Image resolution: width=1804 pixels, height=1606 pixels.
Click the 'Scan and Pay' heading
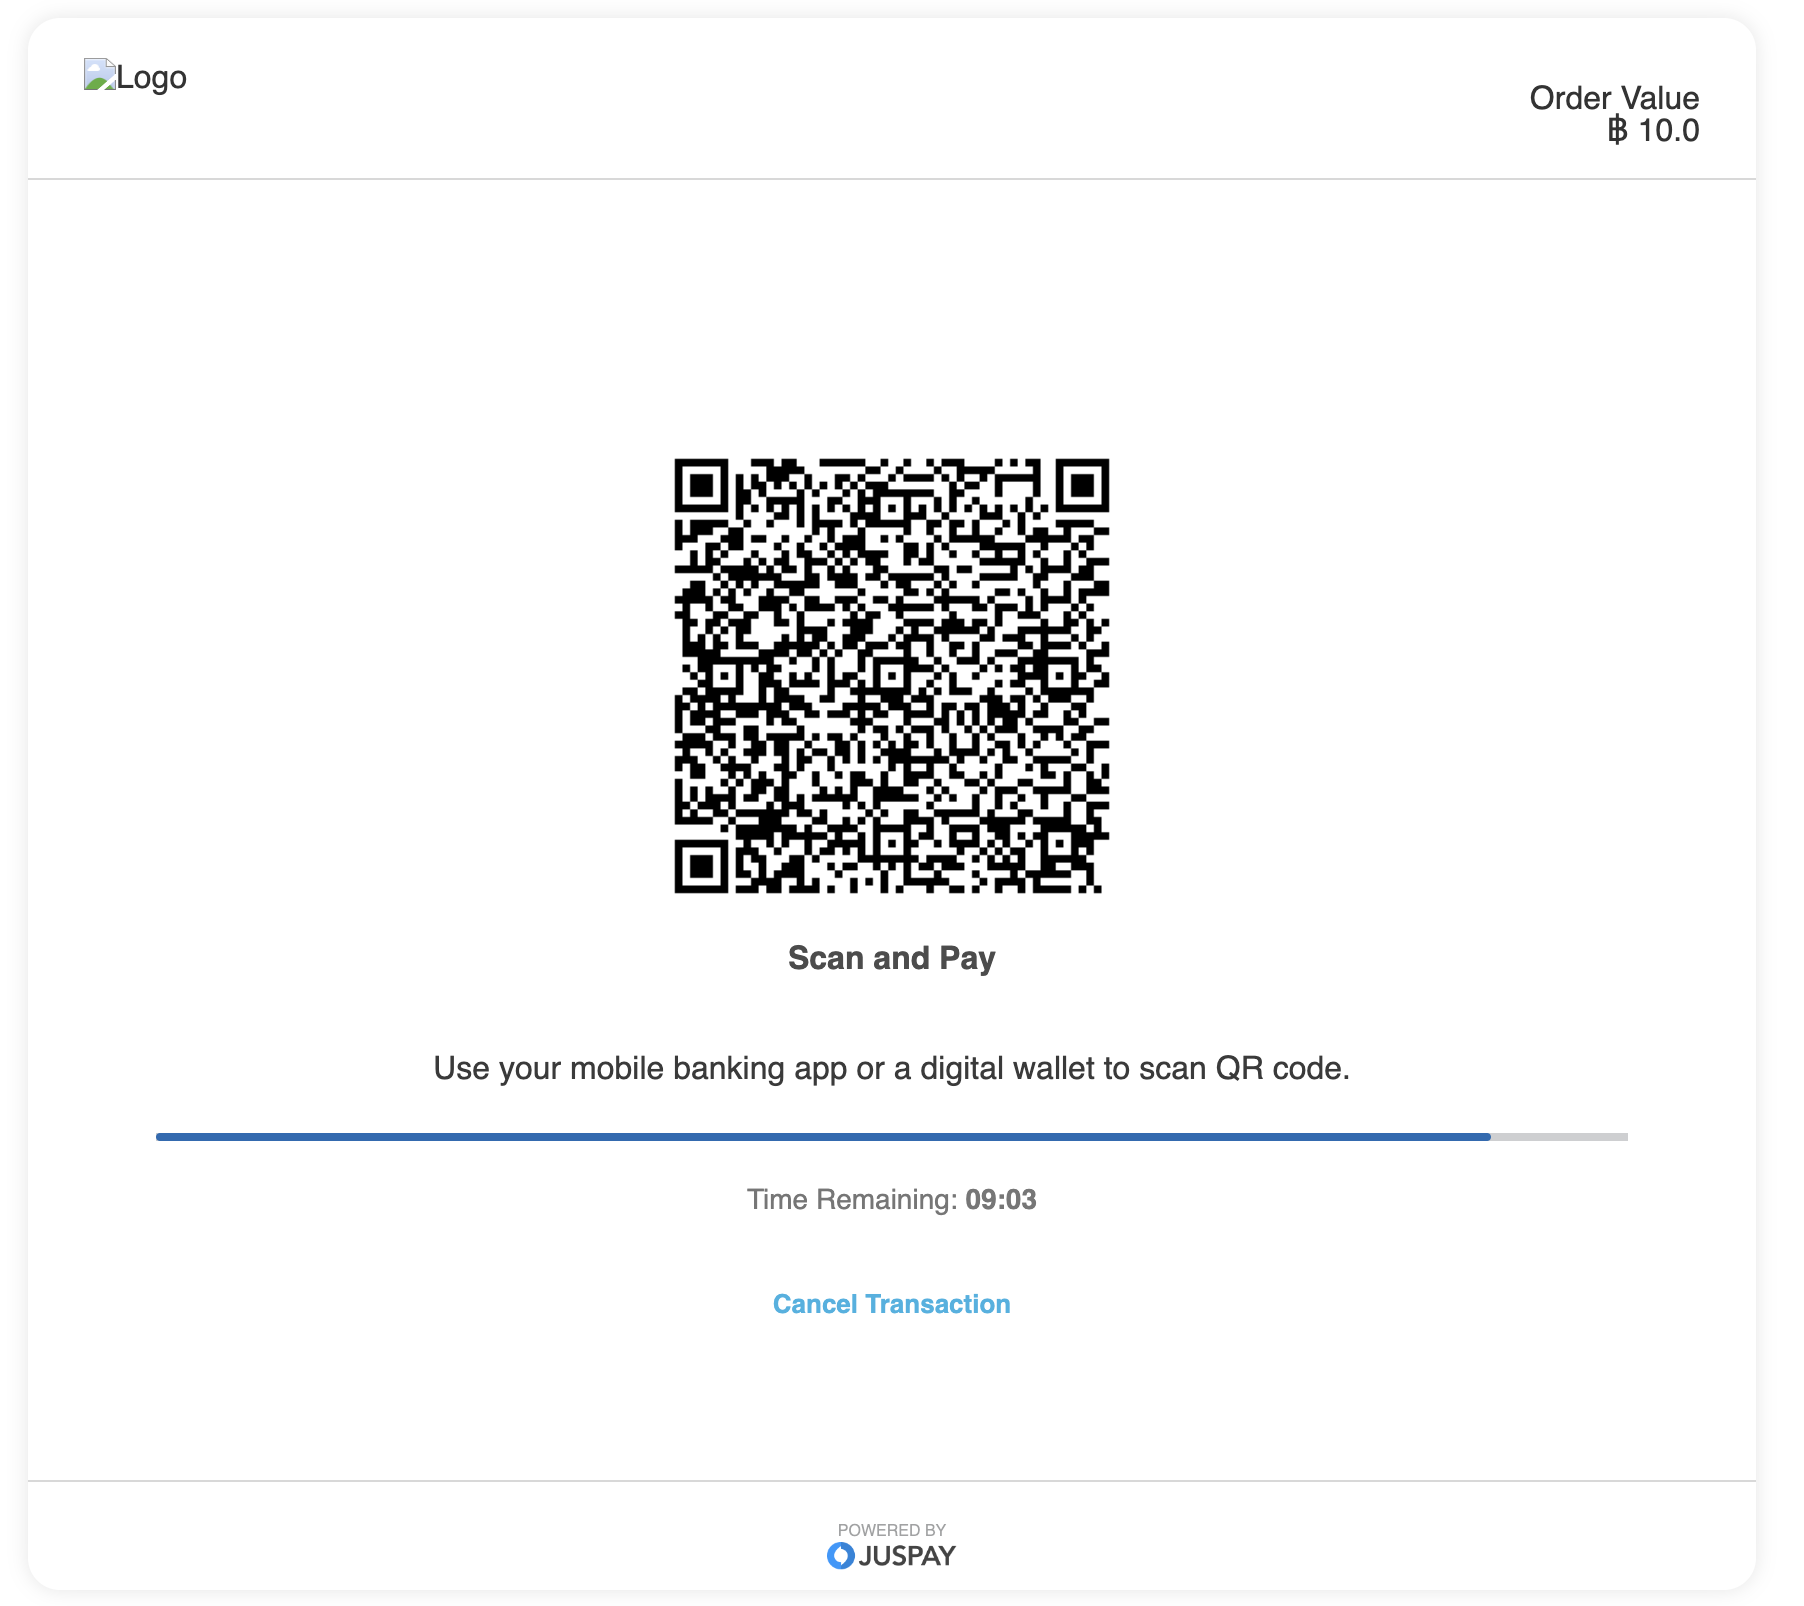click(891, 958)
